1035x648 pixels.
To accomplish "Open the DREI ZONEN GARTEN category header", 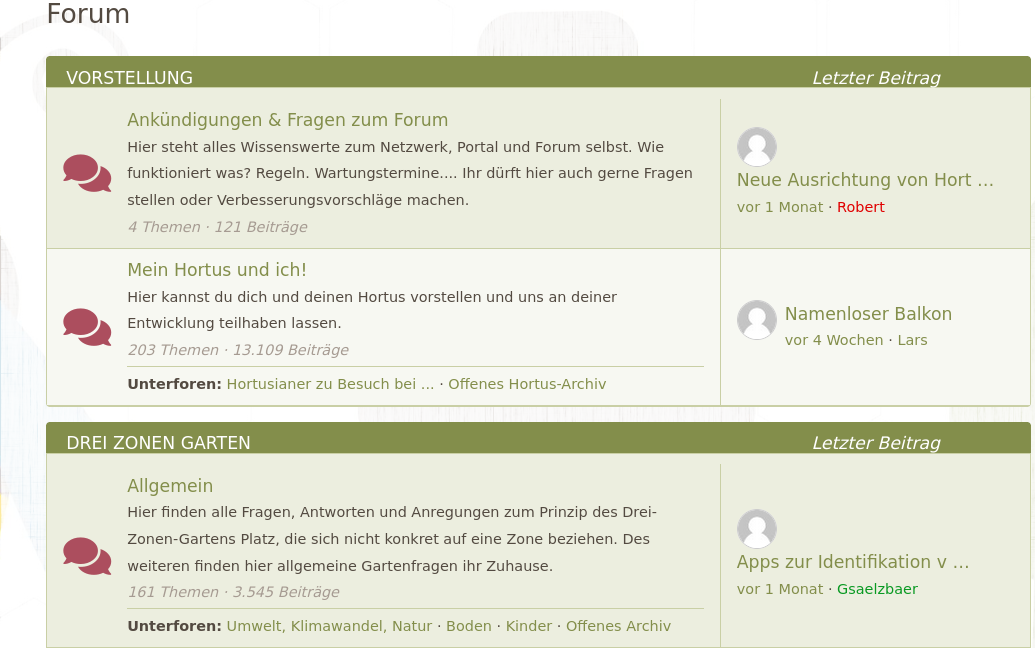I will pos(158,443).
